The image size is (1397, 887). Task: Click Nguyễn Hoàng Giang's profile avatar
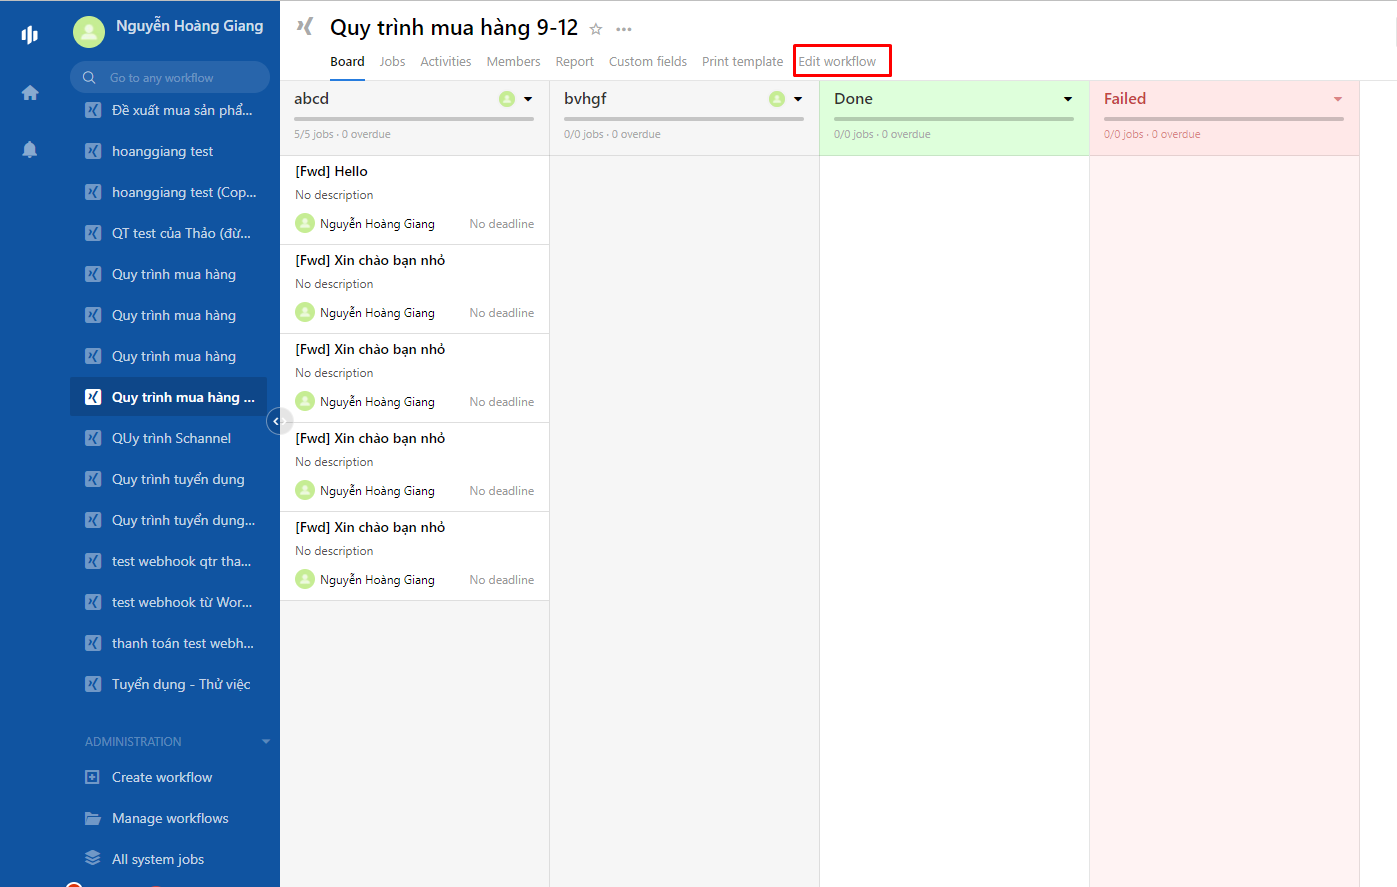(x=88, y=31)
